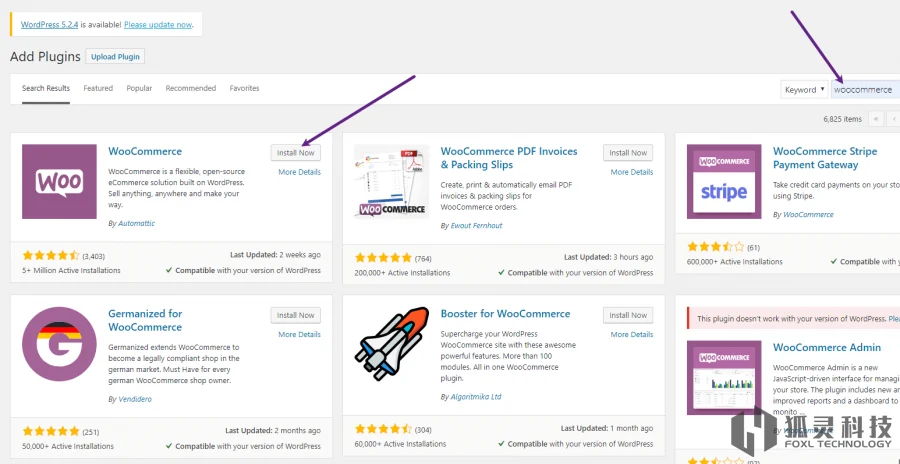The width and height of the screenshot is (900, 464).
Task: Open More Details for Germanized for WooCommerce
Action: [x=300, y=335]
